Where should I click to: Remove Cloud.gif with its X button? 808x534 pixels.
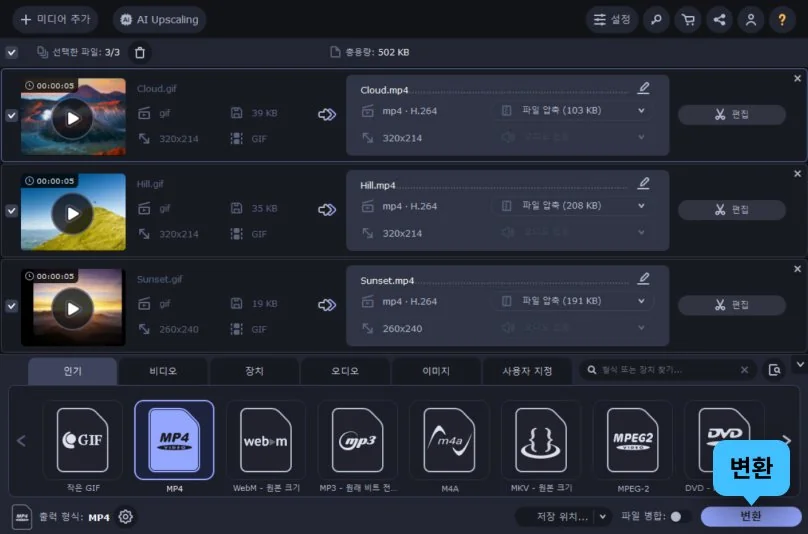797,78
